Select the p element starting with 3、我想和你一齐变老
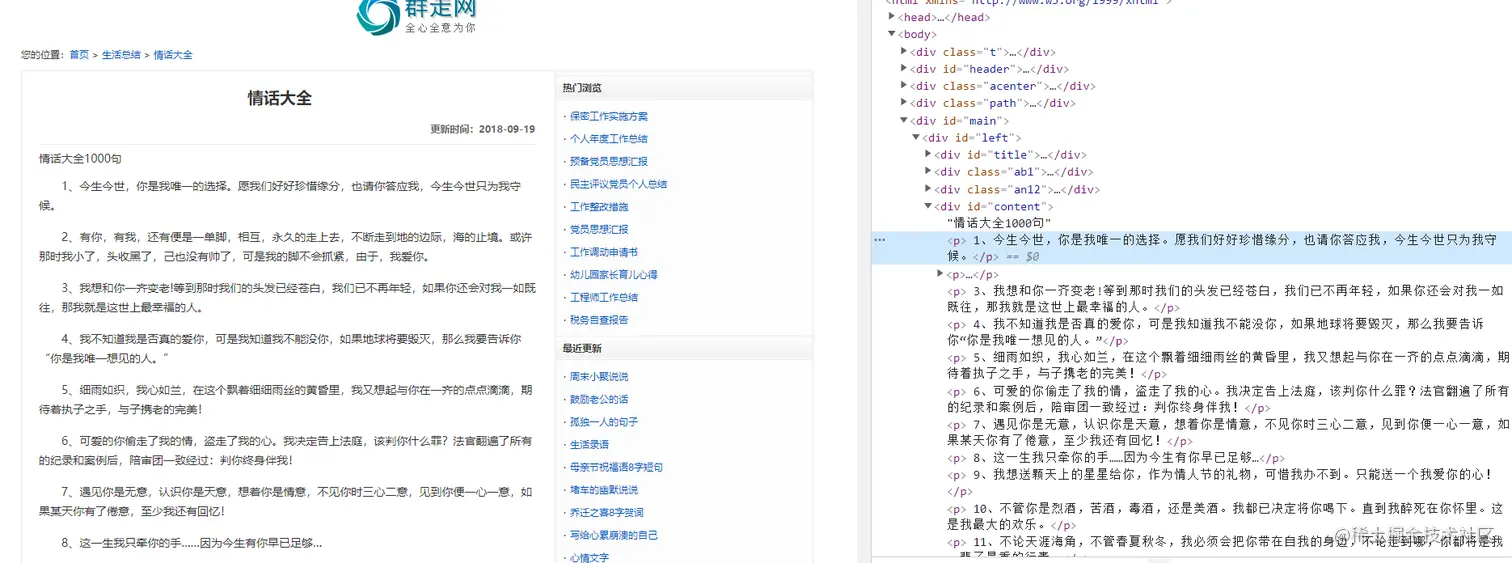This screenshot has width=1512, height=563. (x=1225, y=300)
